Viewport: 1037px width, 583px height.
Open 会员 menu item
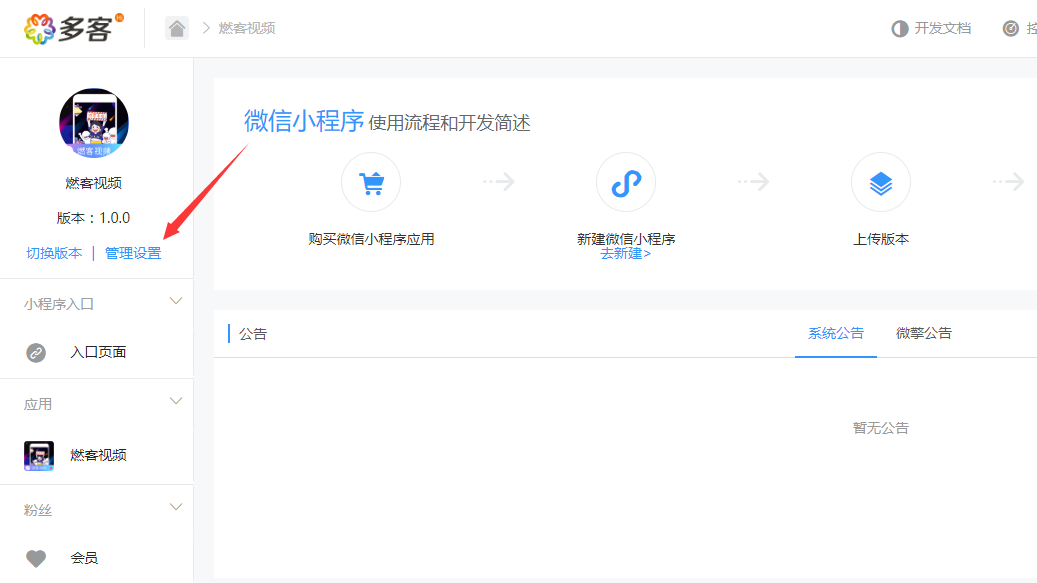click(x=84, y=558)
